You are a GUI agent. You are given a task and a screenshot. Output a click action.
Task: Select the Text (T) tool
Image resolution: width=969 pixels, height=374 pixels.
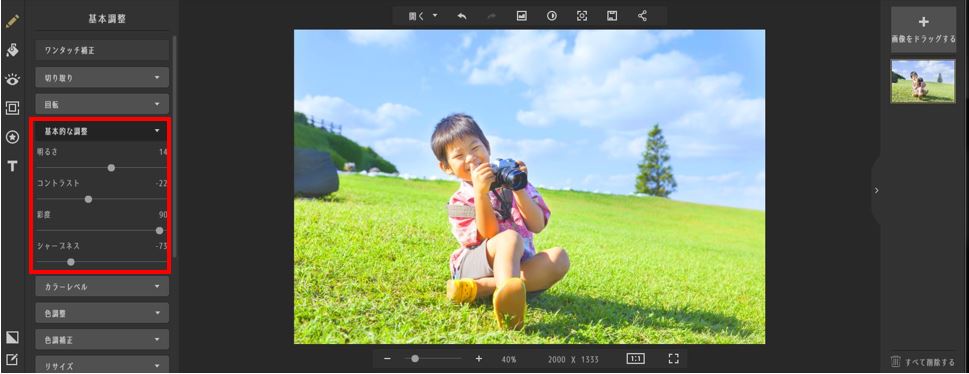click(x=12, y=166)
